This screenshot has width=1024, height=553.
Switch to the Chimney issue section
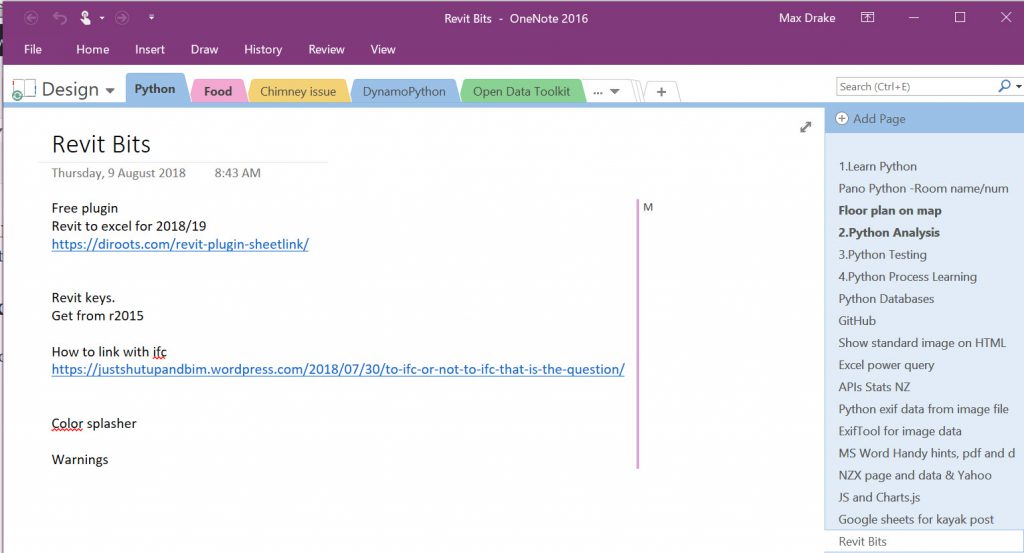(298, 91)
